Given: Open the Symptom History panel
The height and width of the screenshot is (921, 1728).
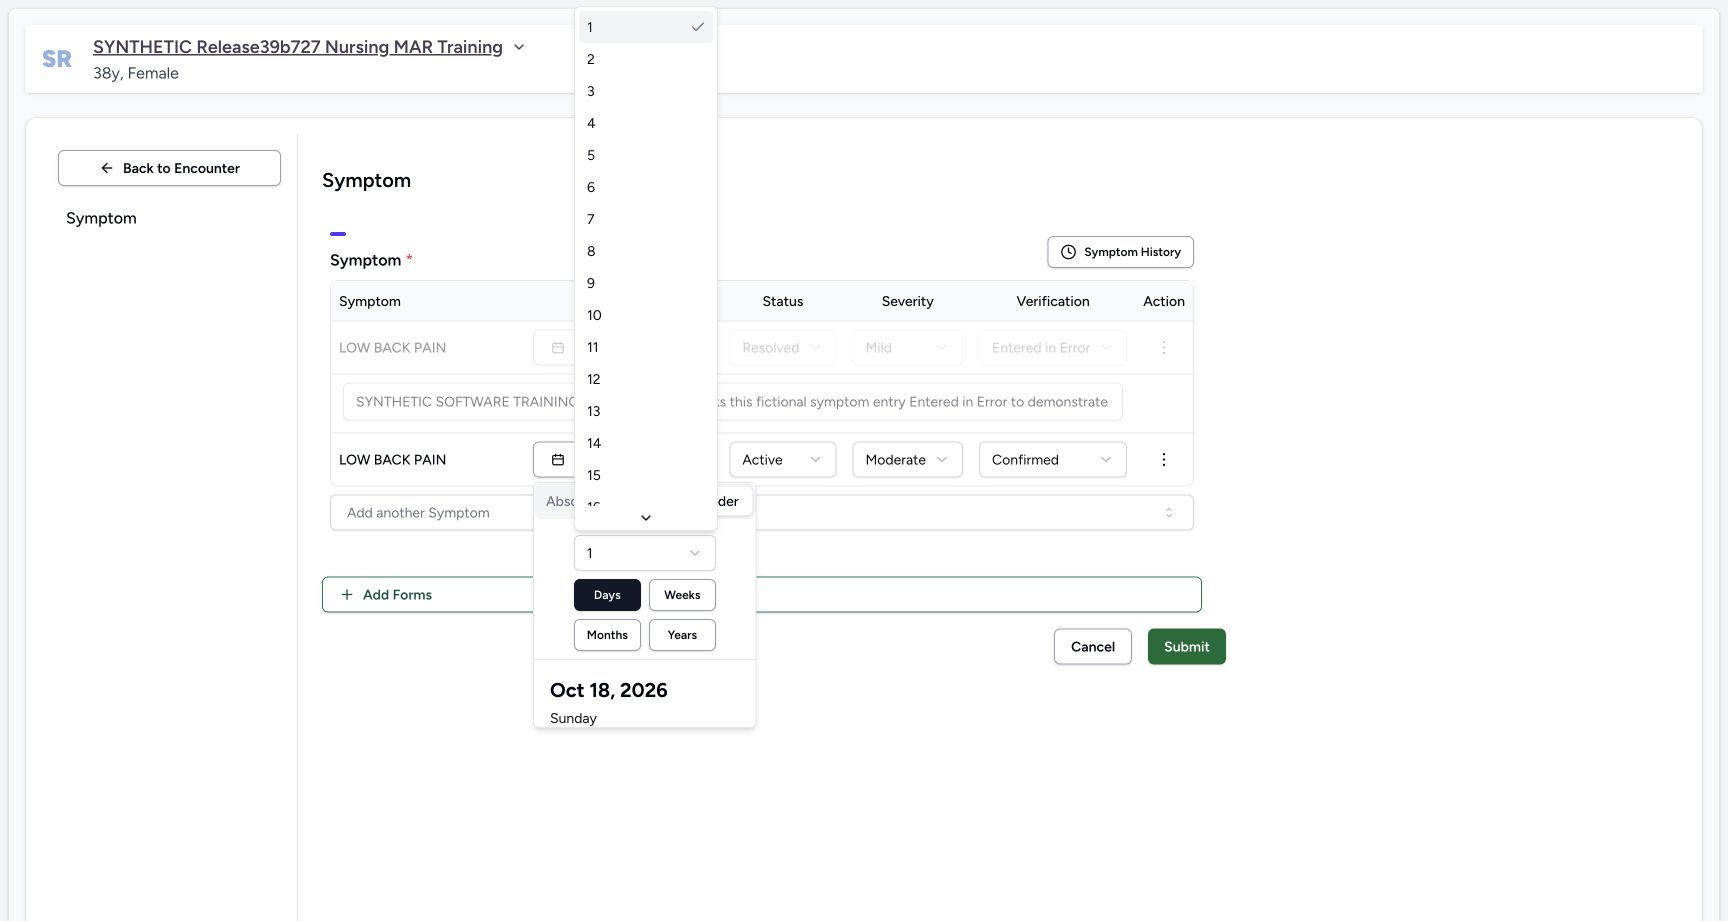Looking at the screenshot, I should 1120,252.
